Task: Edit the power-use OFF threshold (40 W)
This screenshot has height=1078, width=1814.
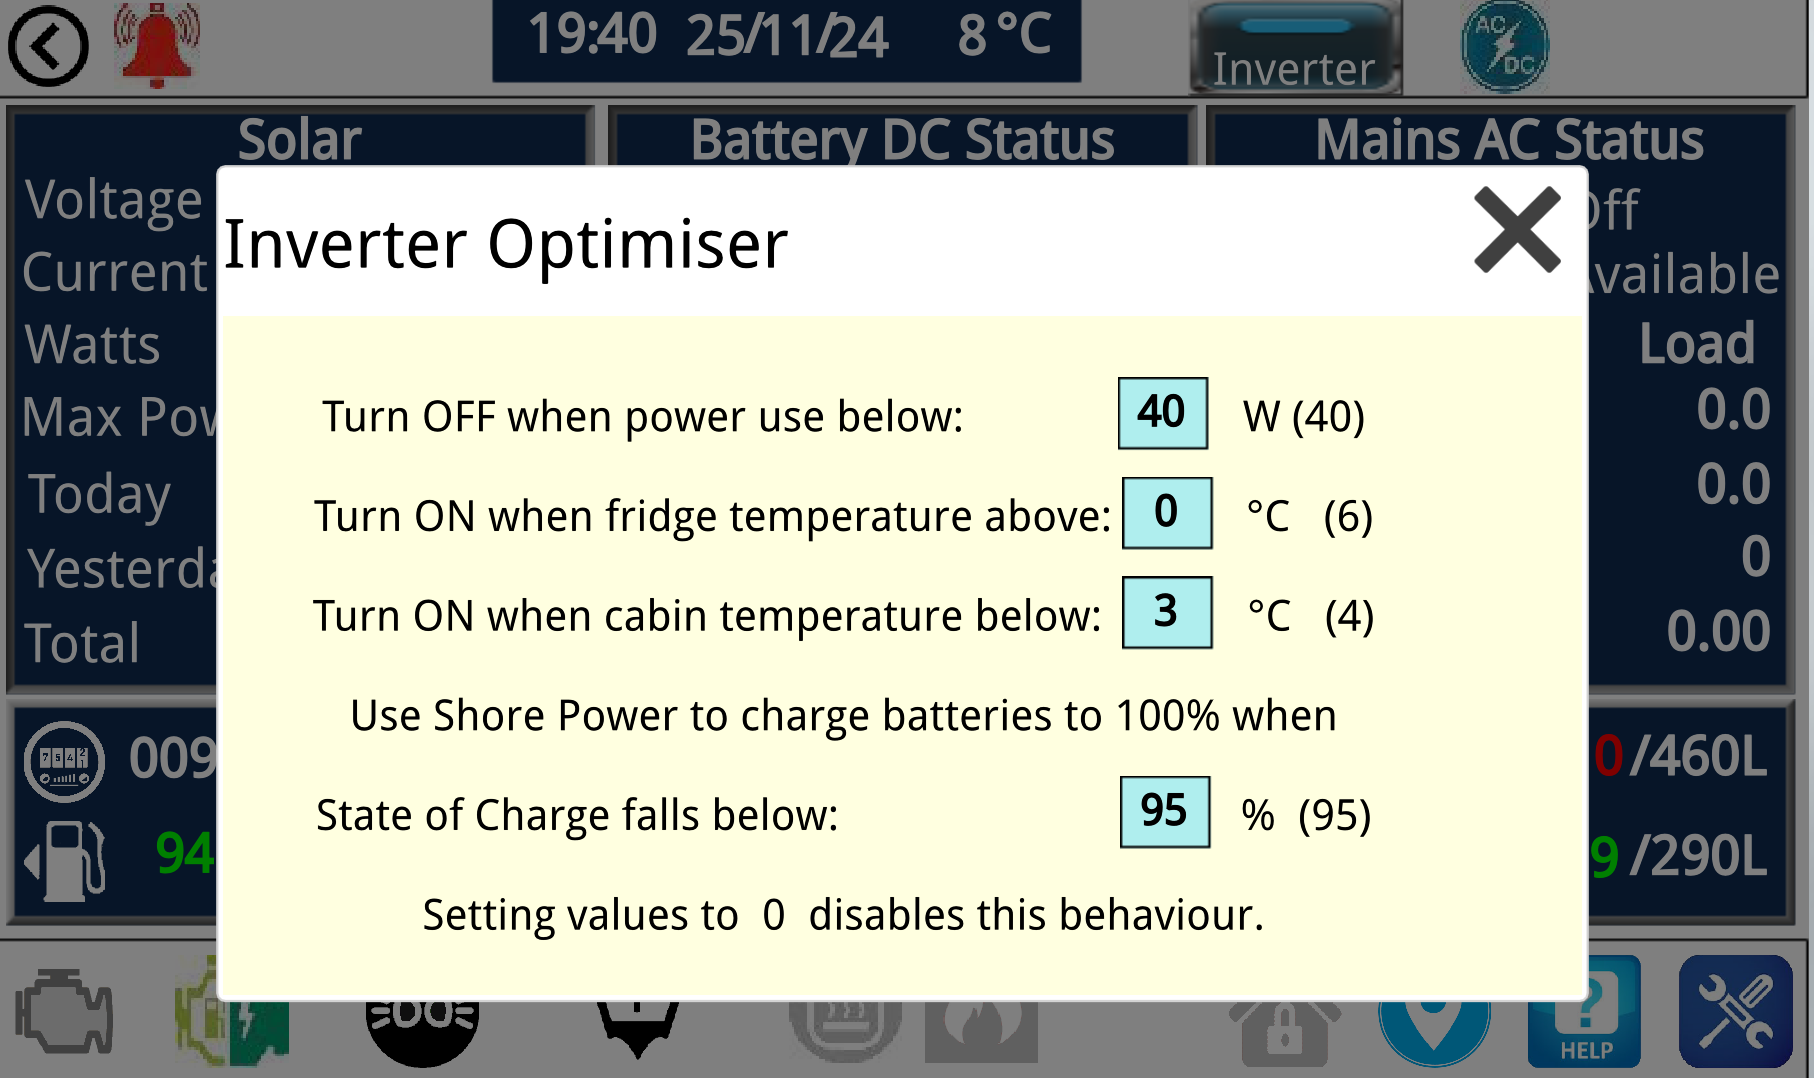Action: [x=1162, y=413]
